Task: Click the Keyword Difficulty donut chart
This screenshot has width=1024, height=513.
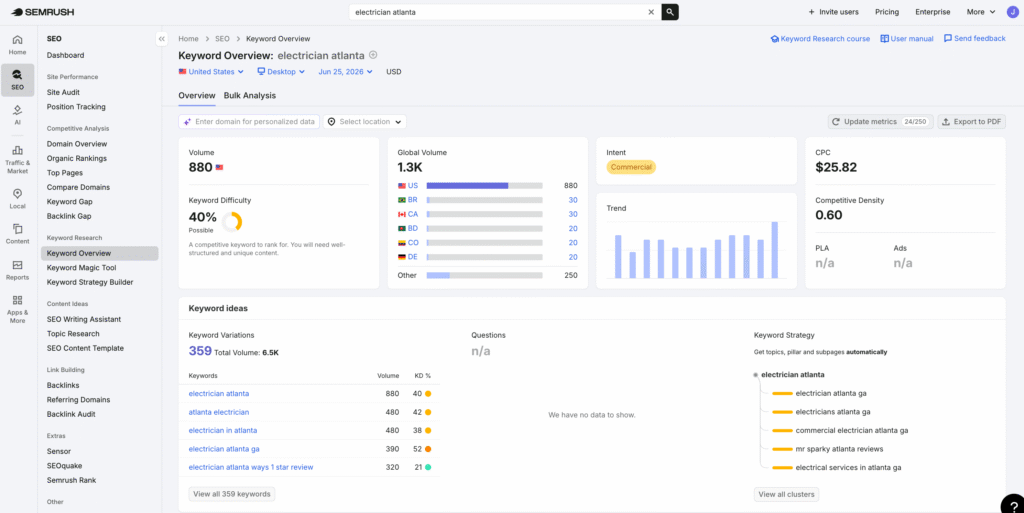Action: pos(232,222)
